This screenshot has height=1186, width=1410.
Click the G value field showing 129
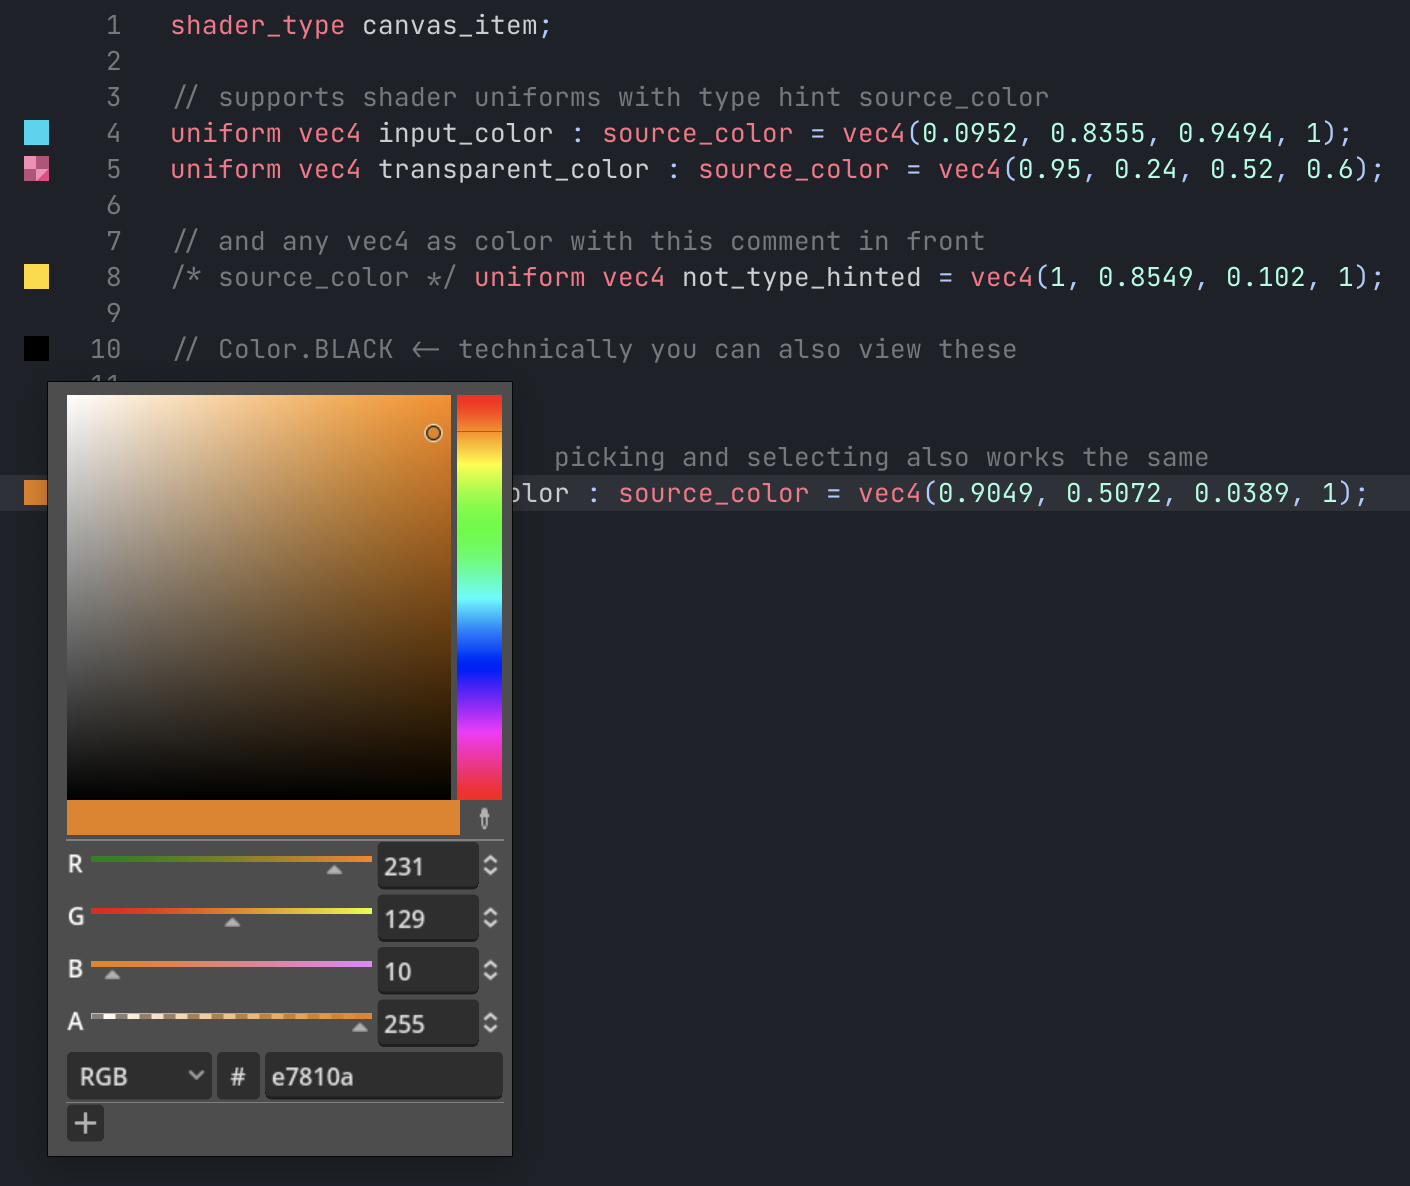click(x=427, y=918)
